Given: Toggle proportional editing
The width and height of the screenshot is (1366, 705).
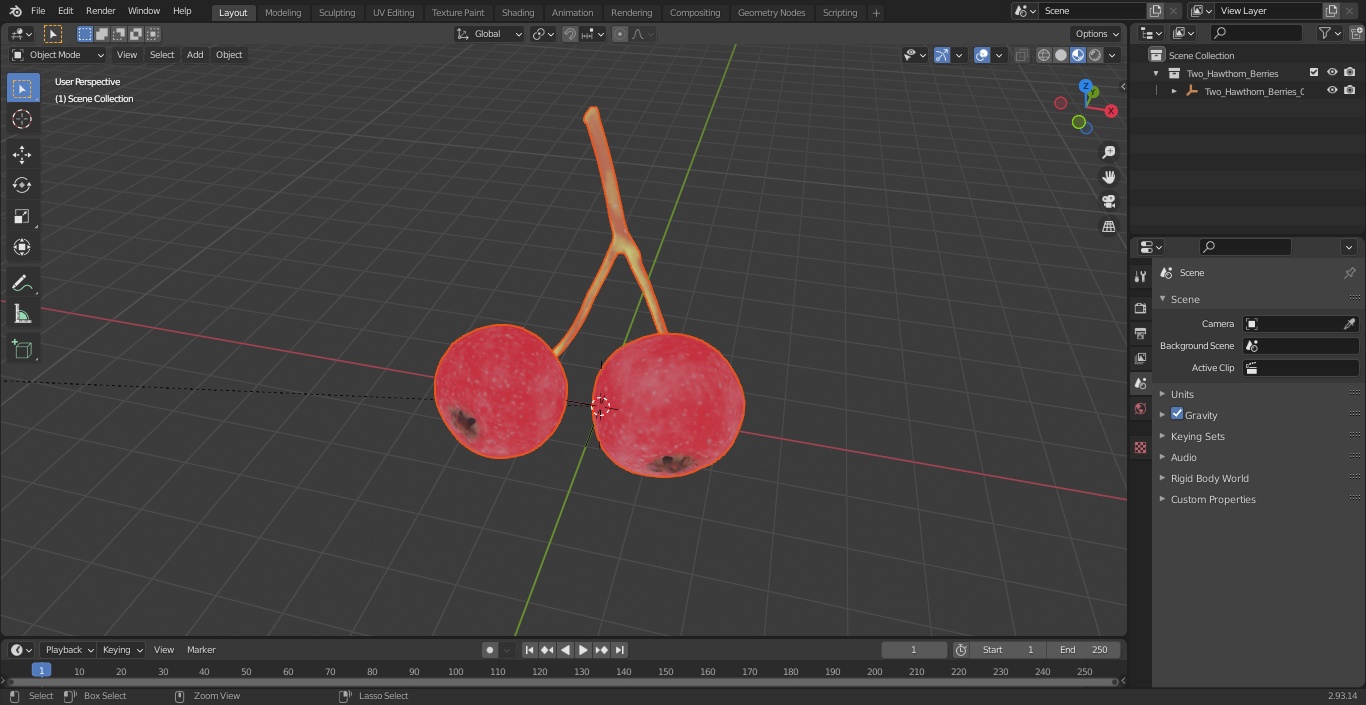Looking at the screenshot, I should tap(620, 34).
